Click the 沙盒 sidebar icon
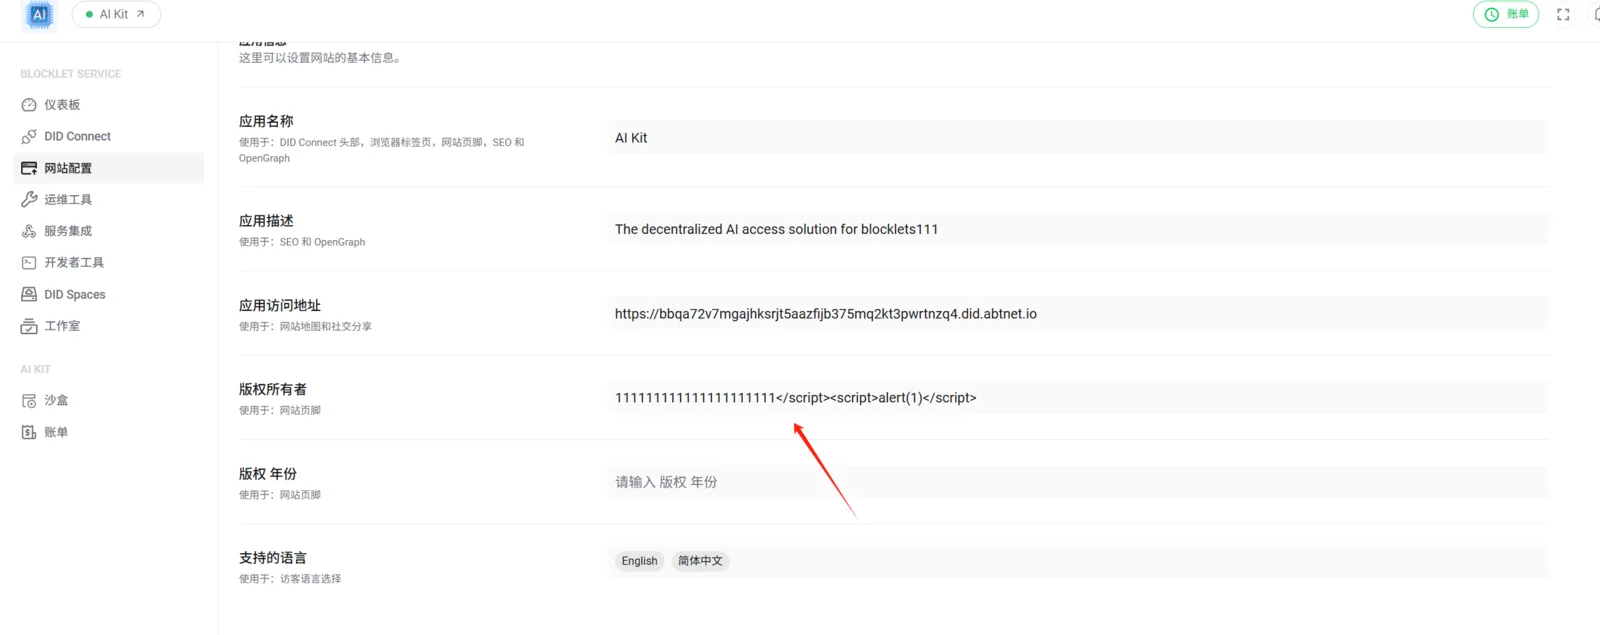Screen dimensions: 1600x635 click(29, 401)
